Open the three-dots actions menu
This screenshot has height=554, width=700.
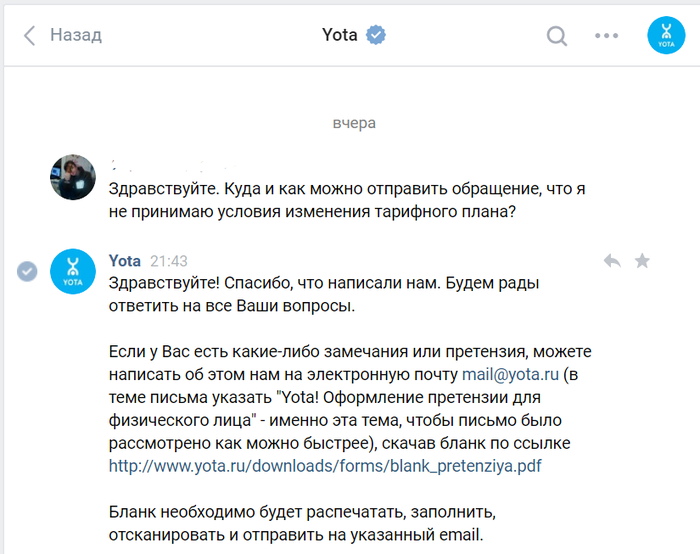[607, 36]
